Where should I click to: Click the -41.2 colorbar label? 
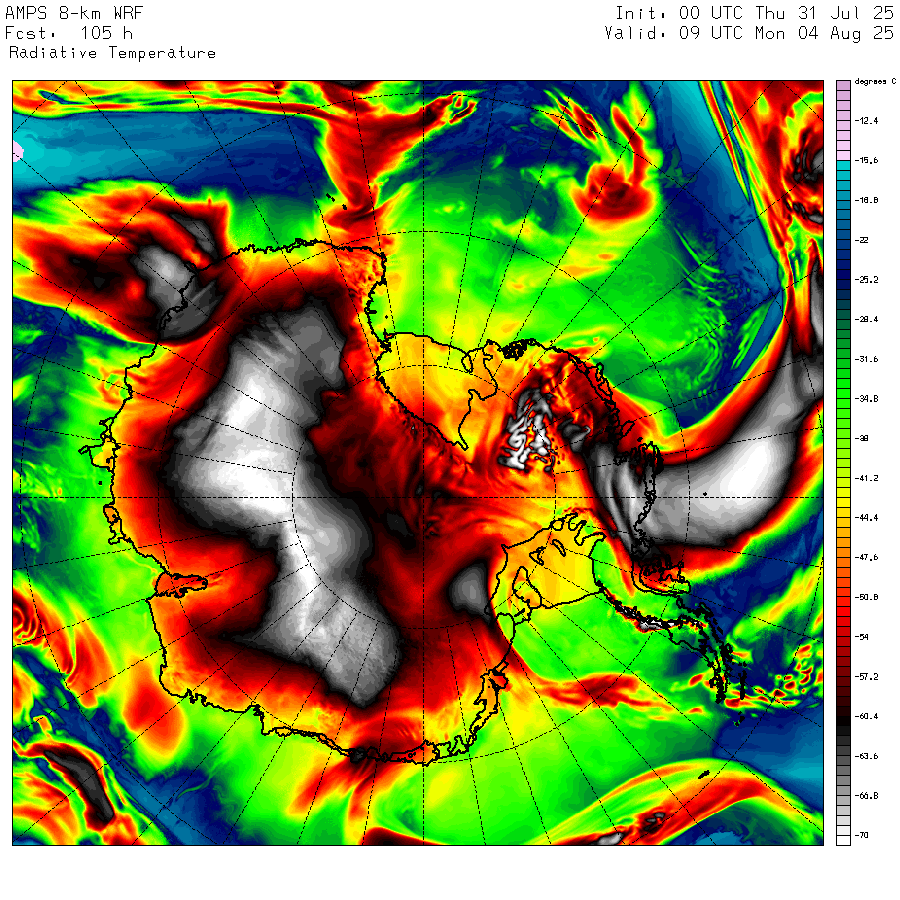click(866, 478)
